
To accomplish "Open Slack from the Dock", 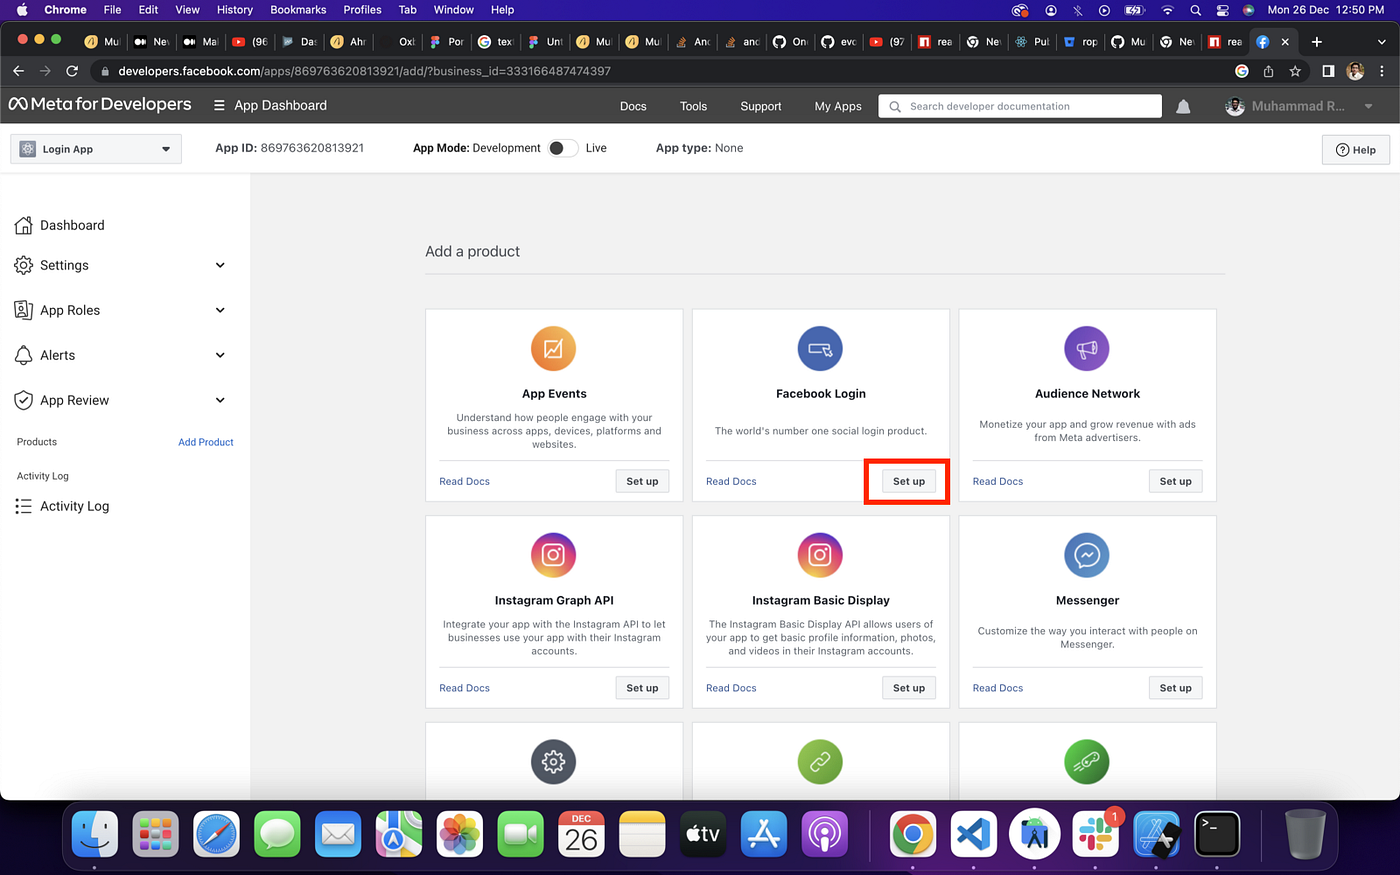I will click(x=1096, y=834).
